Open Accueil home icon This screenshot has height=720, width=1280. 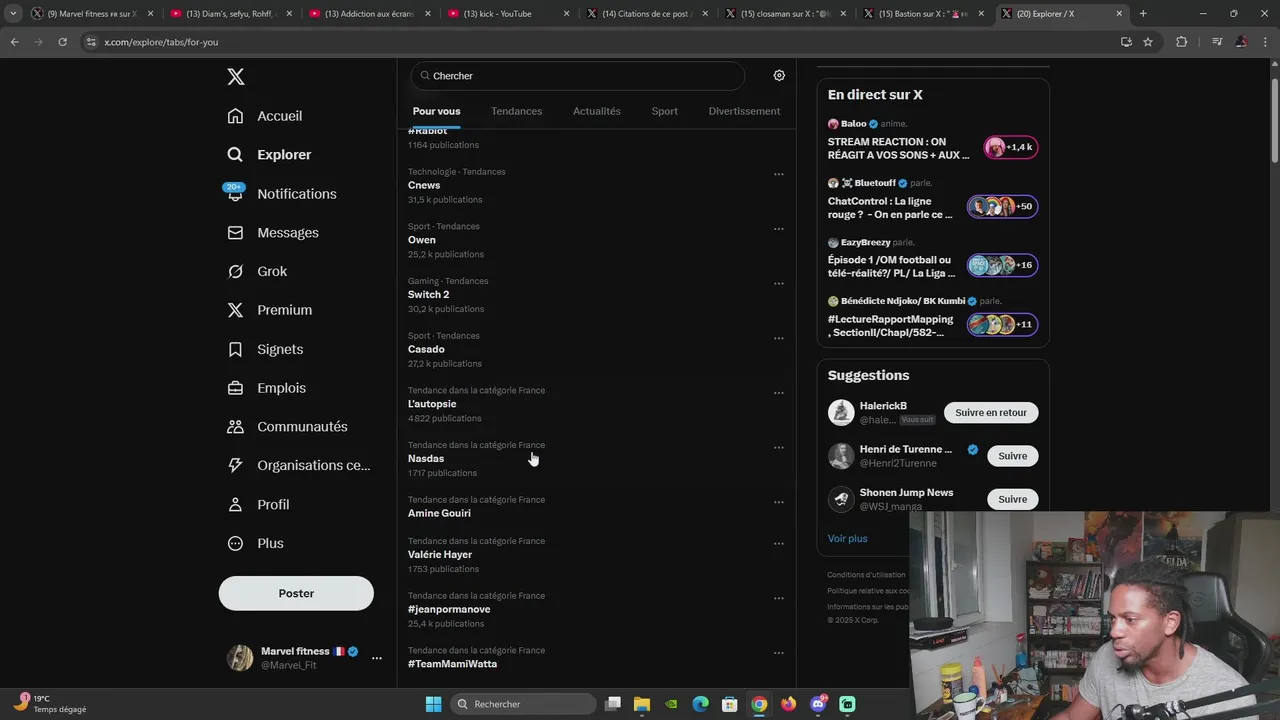tap(235, 116)
